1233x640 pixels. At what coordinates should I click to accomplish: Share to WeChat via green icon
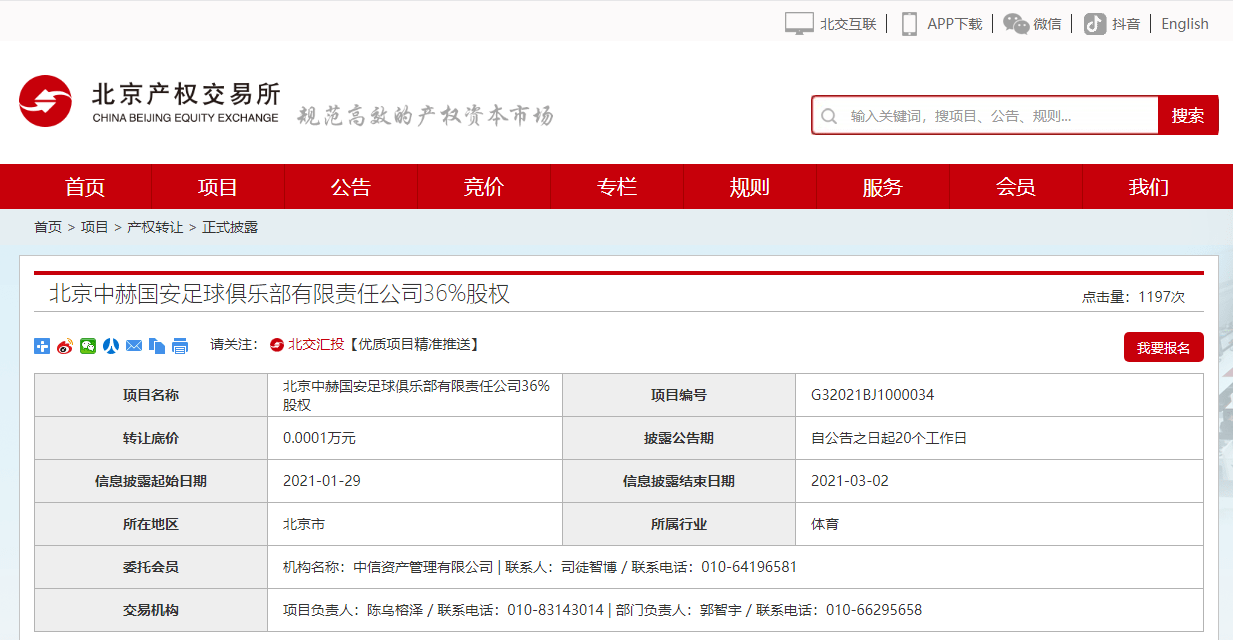(x=88, y=346)
